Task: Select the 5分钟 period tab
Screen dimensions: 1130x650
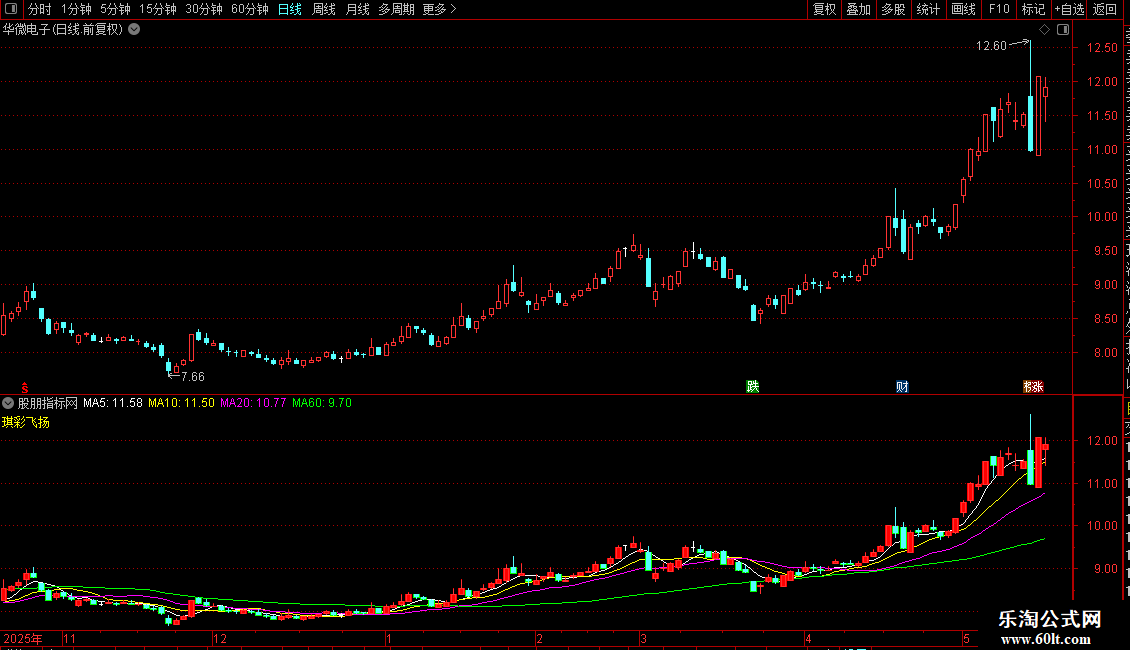Action: [115, 9]
